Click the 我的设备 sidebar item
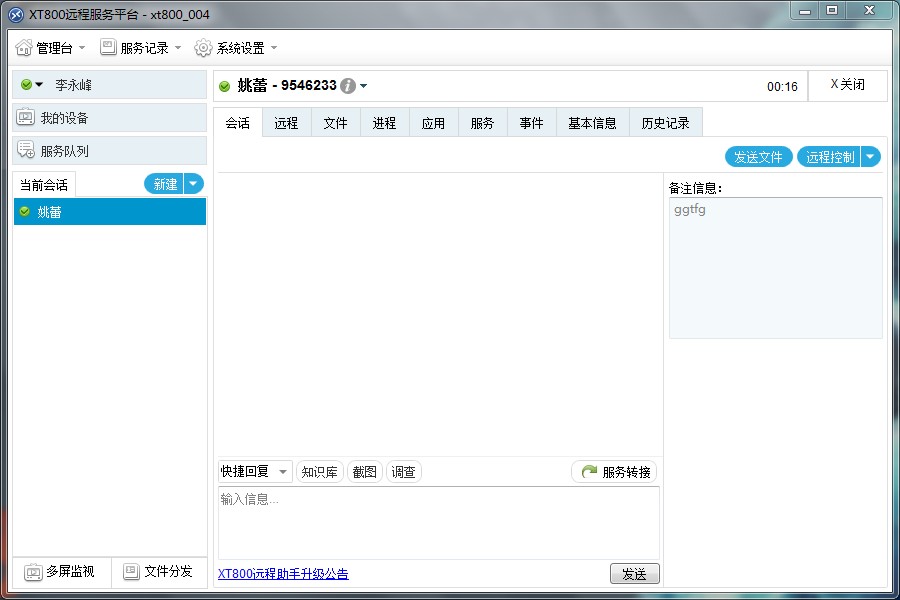Viewport: 900px width, 600px height. [x=110, y=118]
